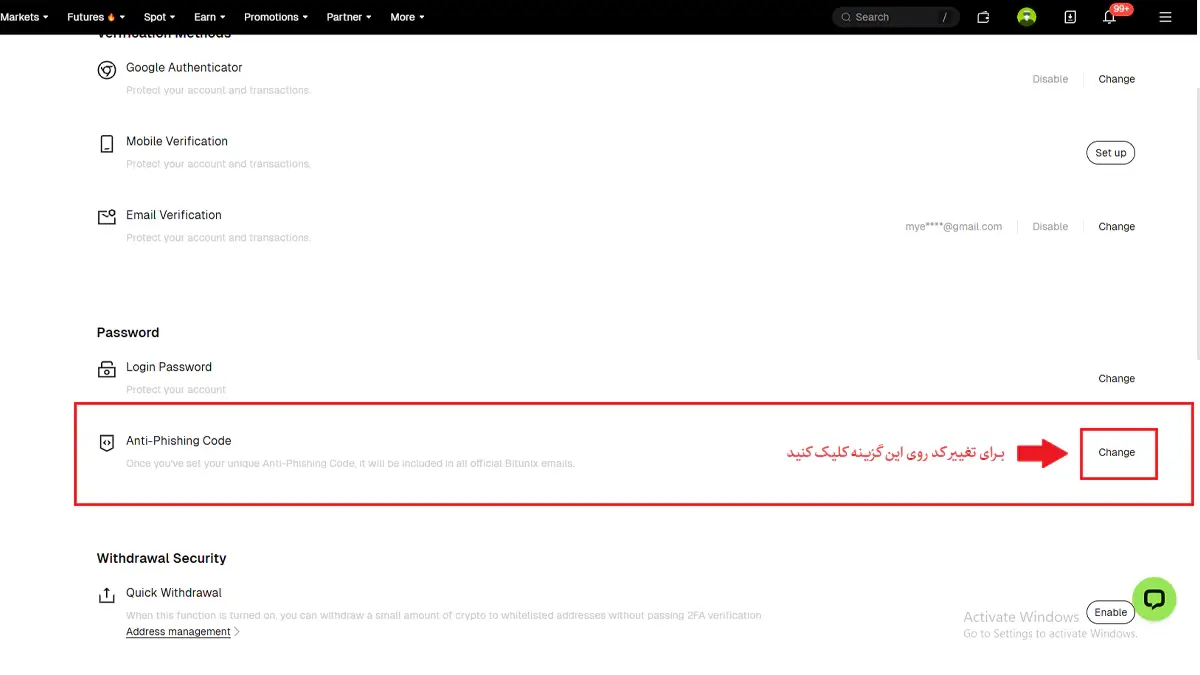Open the Partner dropdown
The height and width of the screenshot is (675, 1200).
[349, 17]
